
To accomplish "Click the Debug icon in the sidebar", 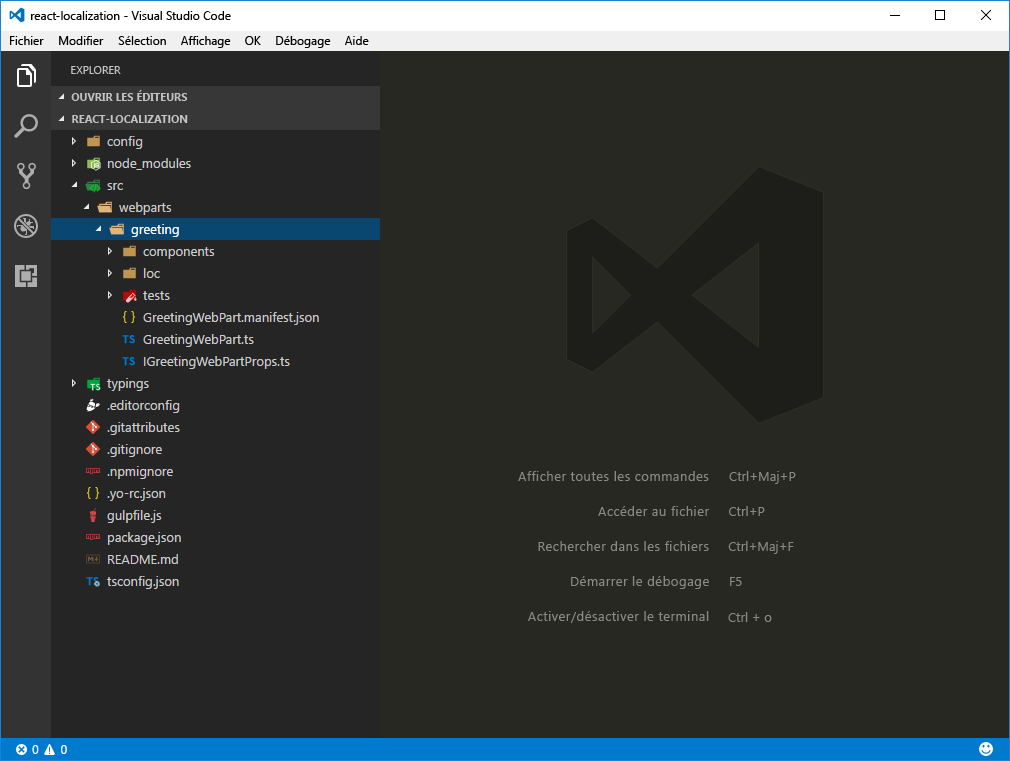I will [25, 226].
